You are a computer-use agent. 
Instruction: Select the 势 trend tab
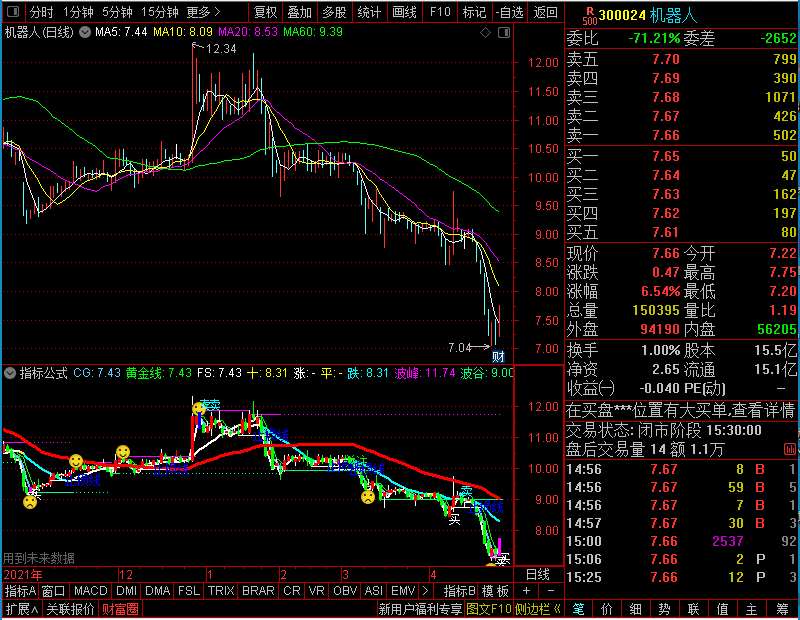(x=664, y=609)
